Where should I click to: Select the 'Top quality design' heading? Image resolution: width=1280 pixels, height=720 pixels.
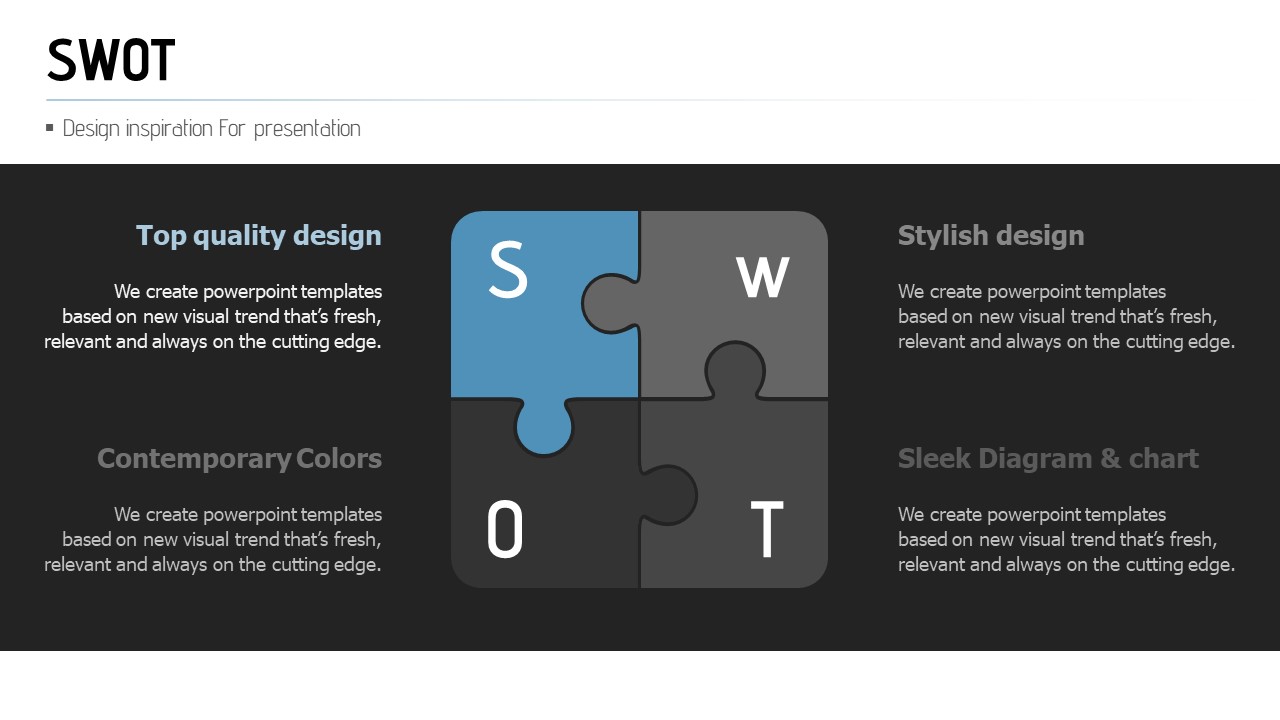259,235
